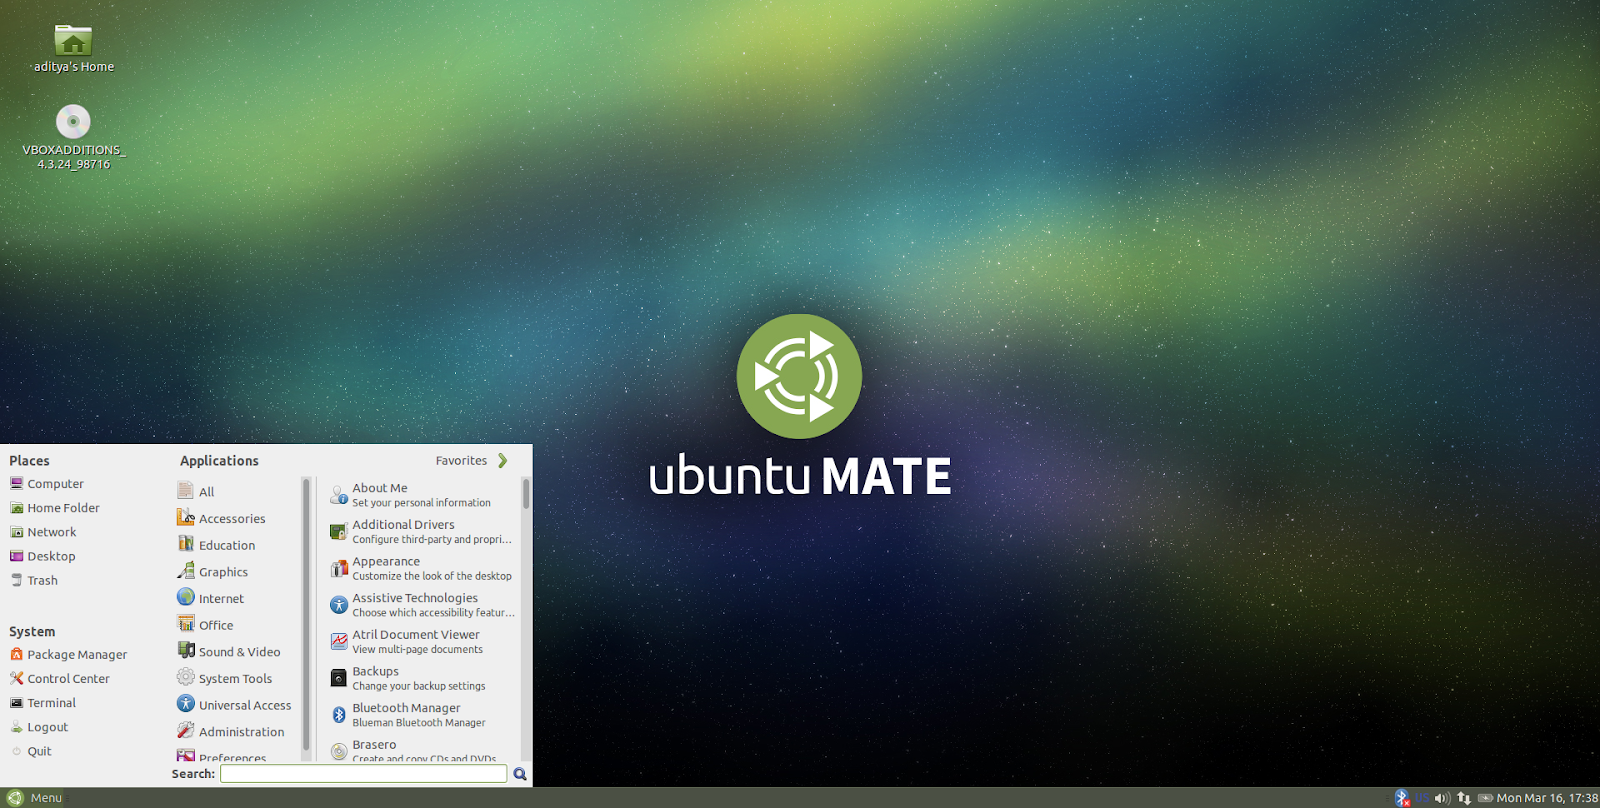The image size is (1600, 808).
Task: Click the Menu button on bottom panel
Action: [x=35, y=798]
